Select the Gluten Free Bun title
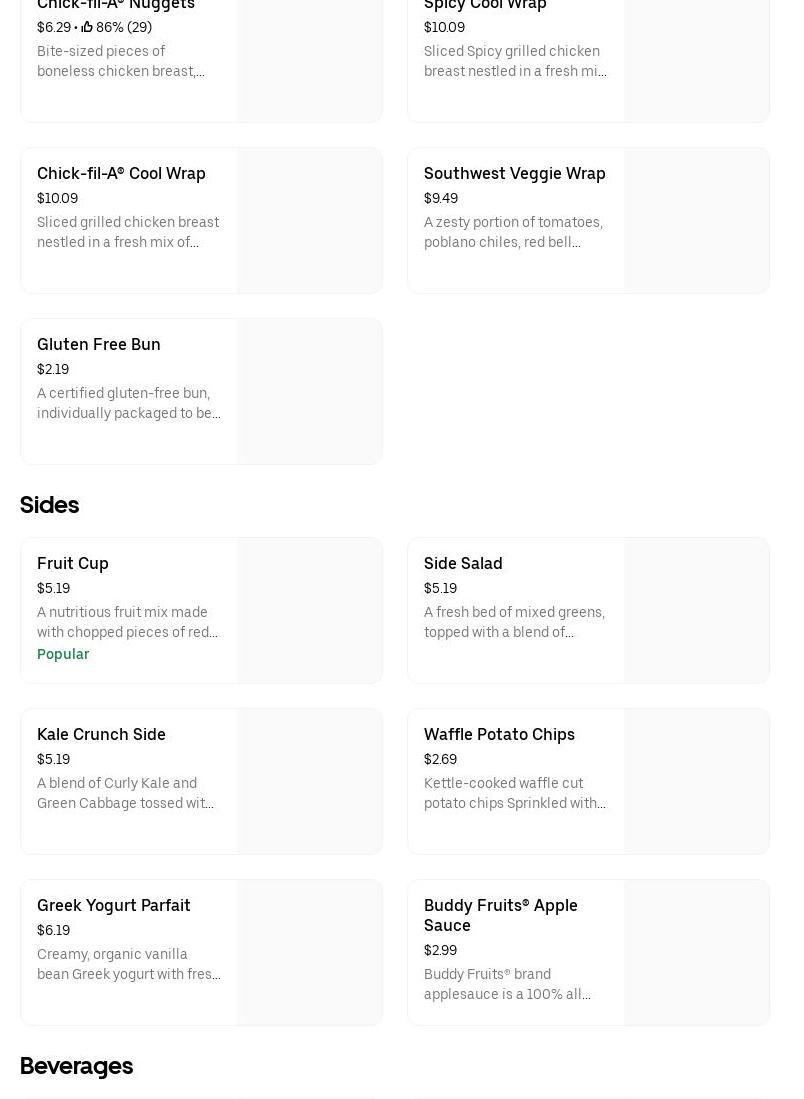This screenshot has width=804, height=1099. click(x=98, y=344)
